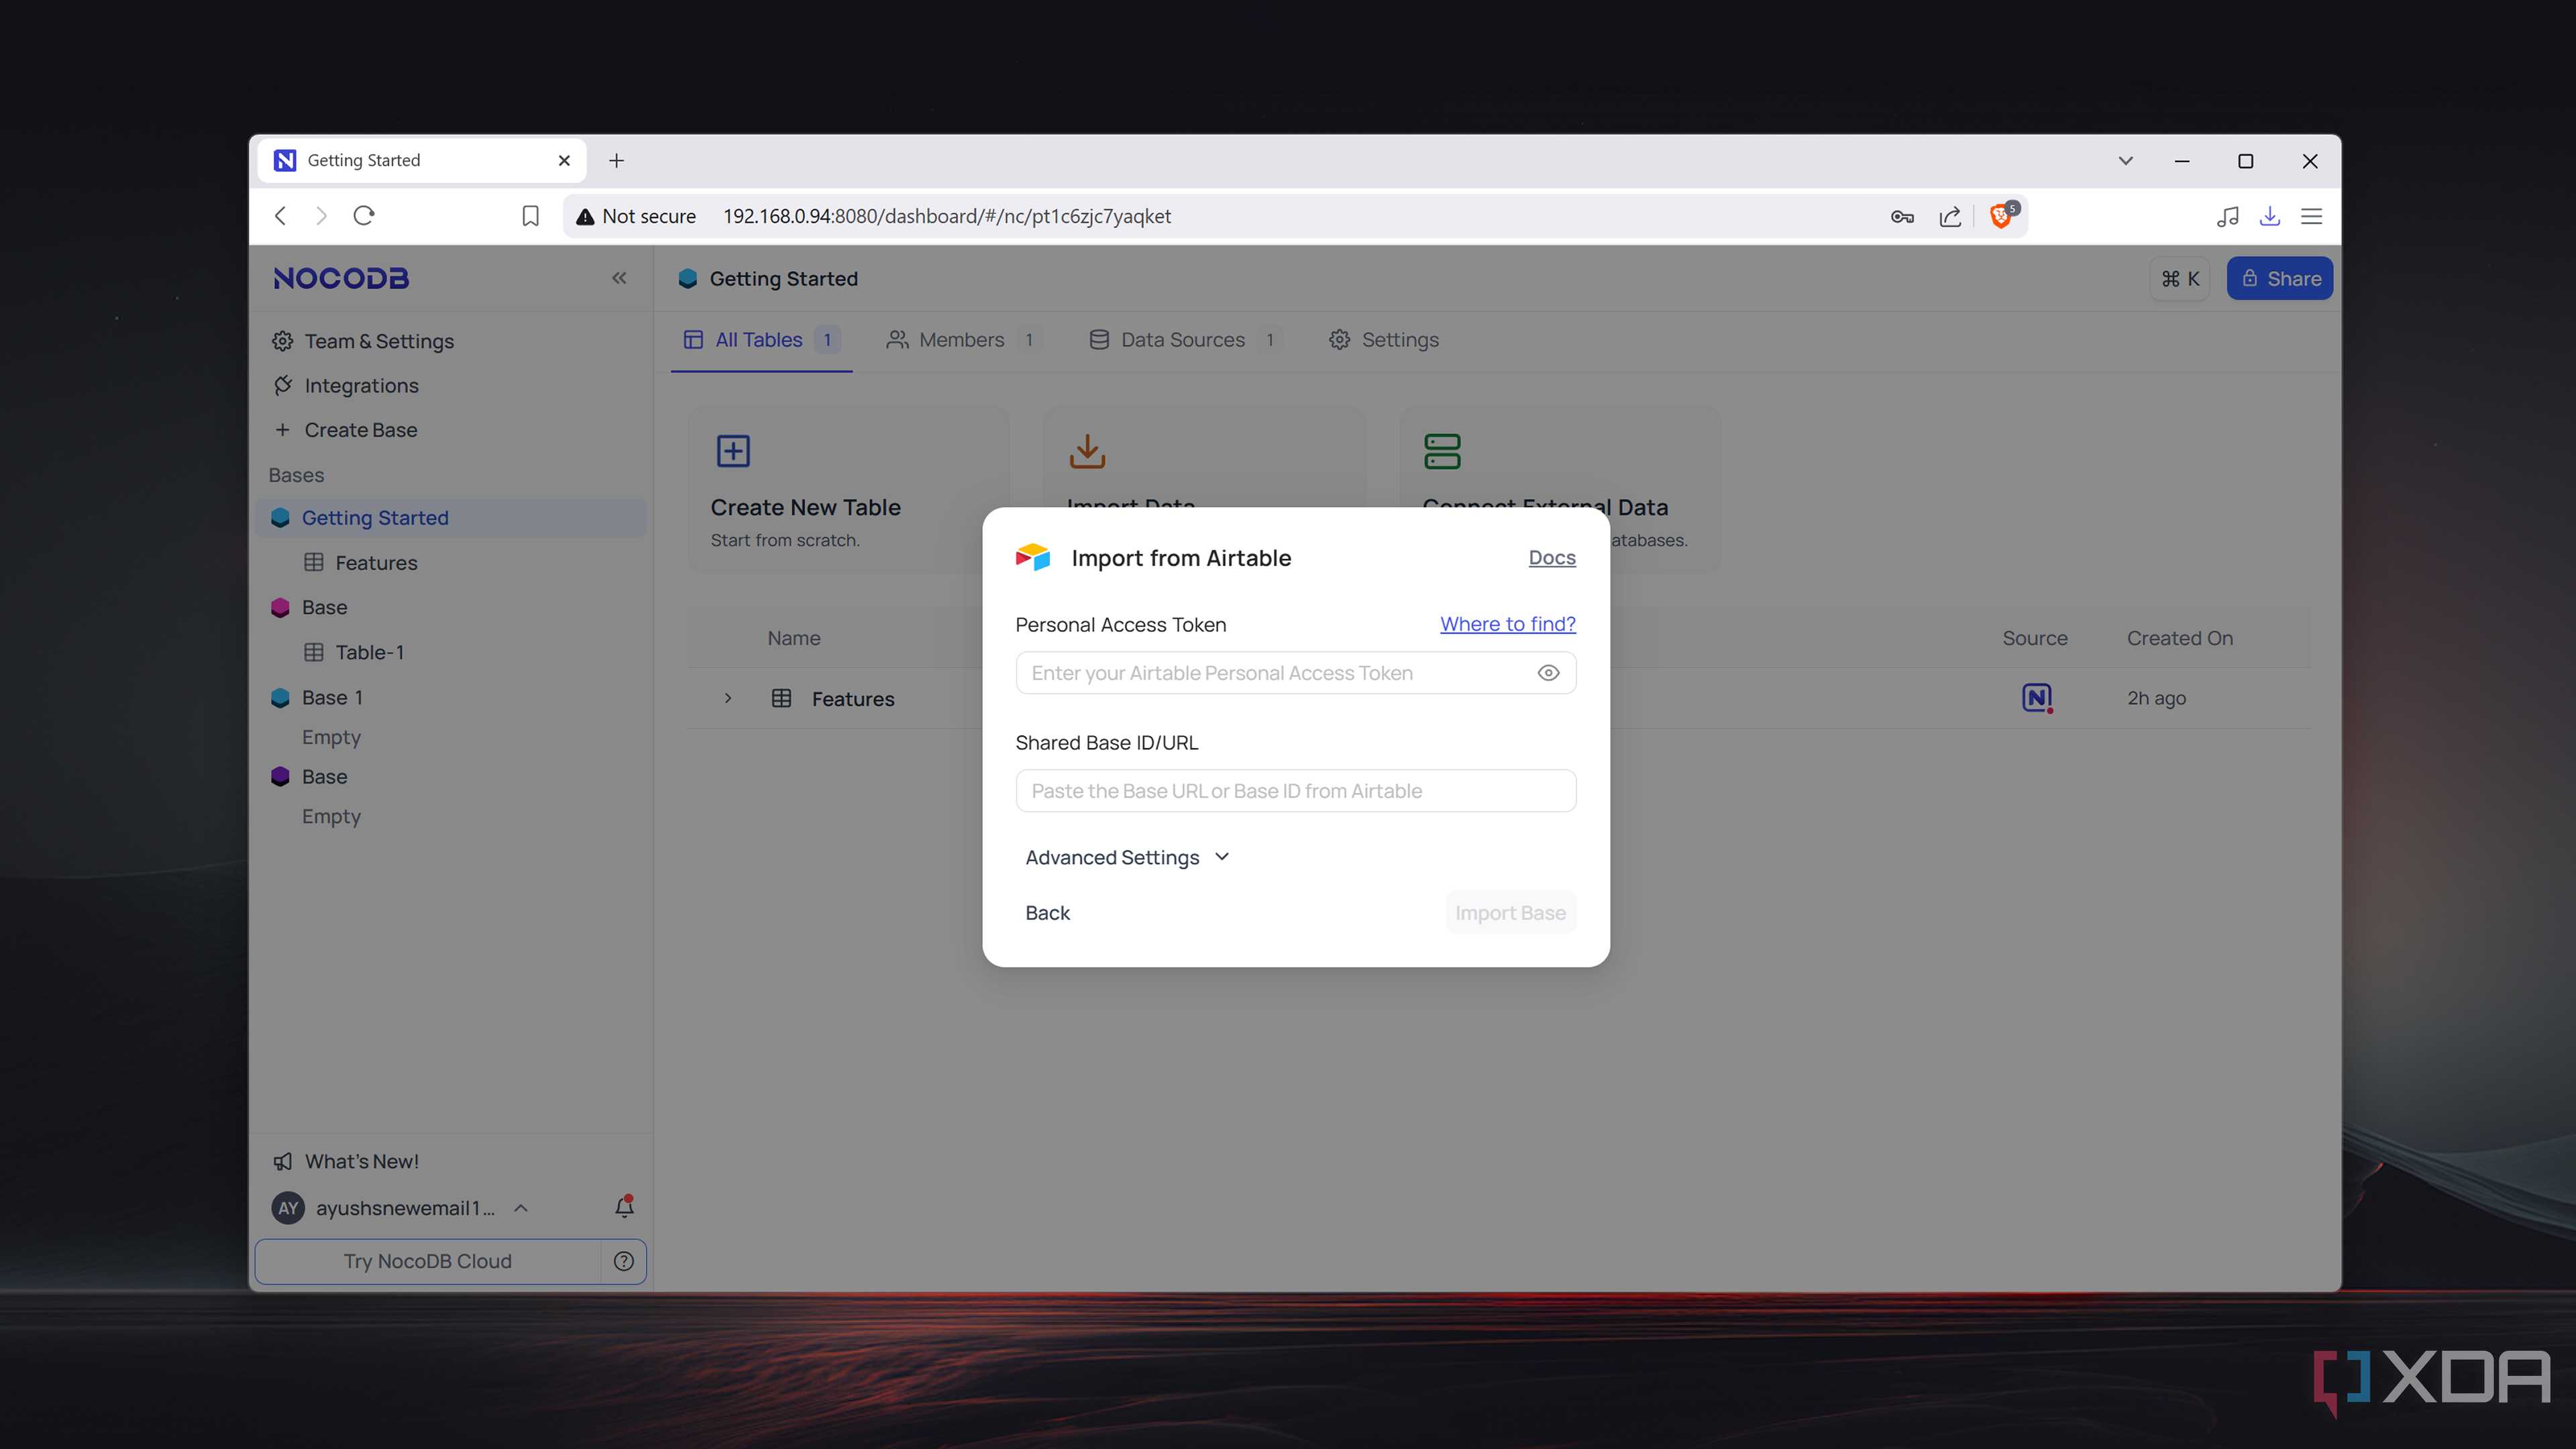Bookmark the page with the bookmark icon
2576x1449 pixels.
[530, 216]
